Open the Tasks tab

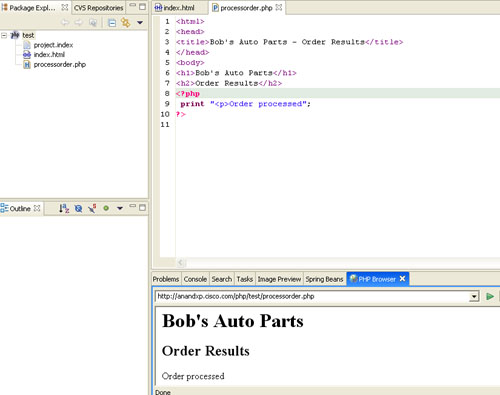245,279
